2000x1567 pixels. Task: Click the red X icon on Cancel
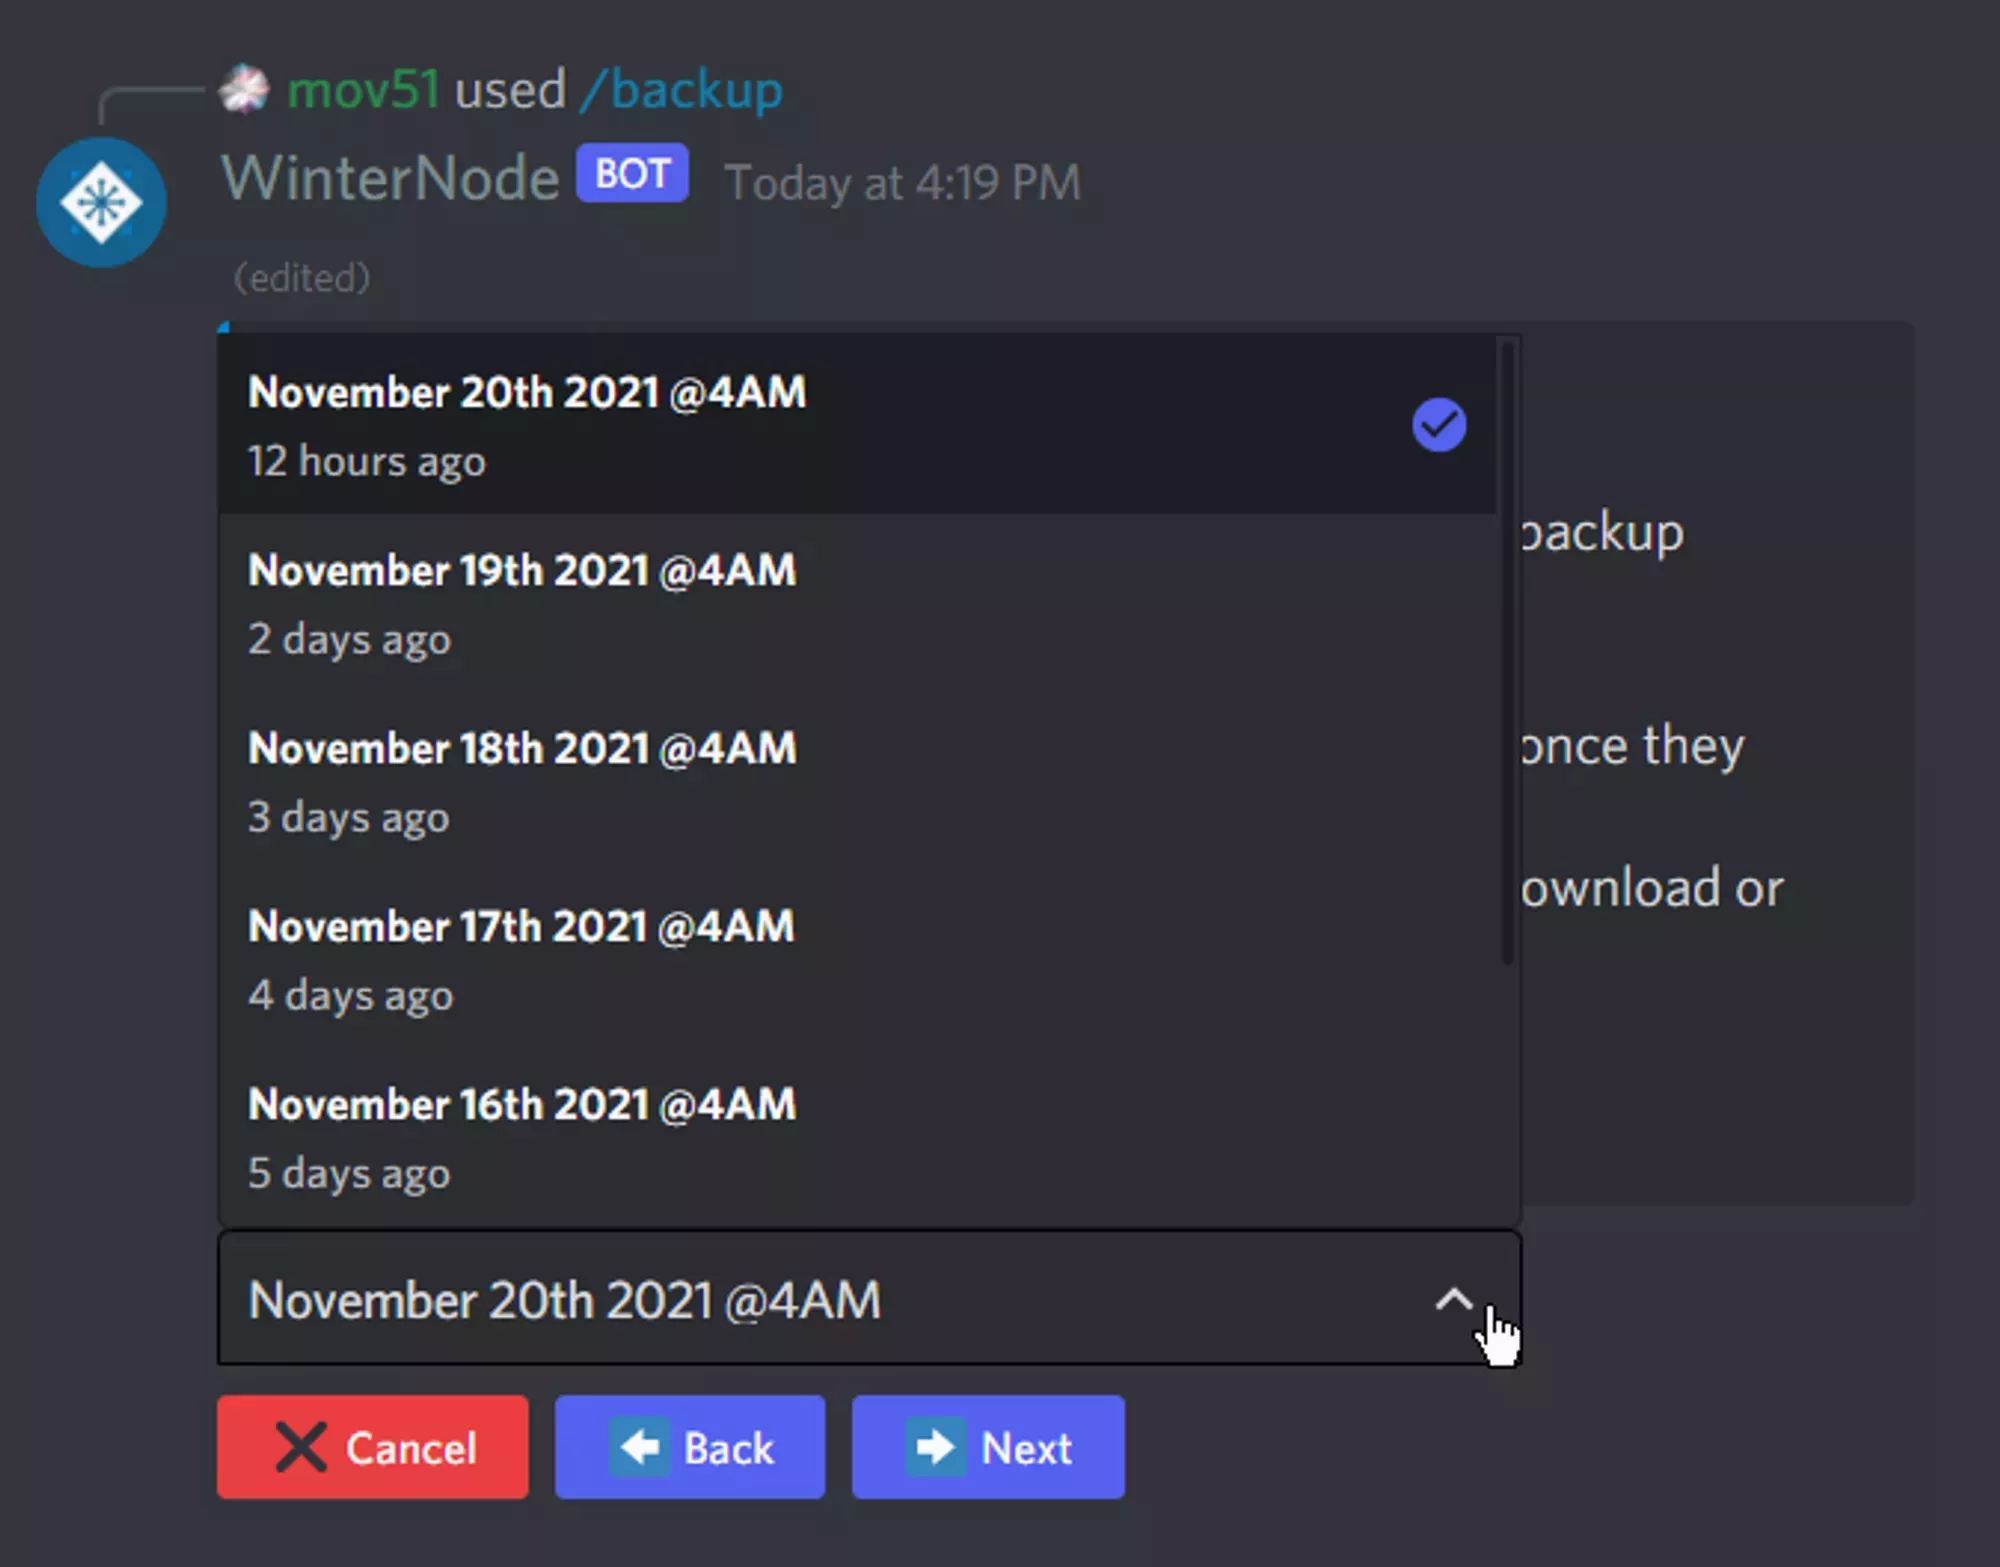300,1447
